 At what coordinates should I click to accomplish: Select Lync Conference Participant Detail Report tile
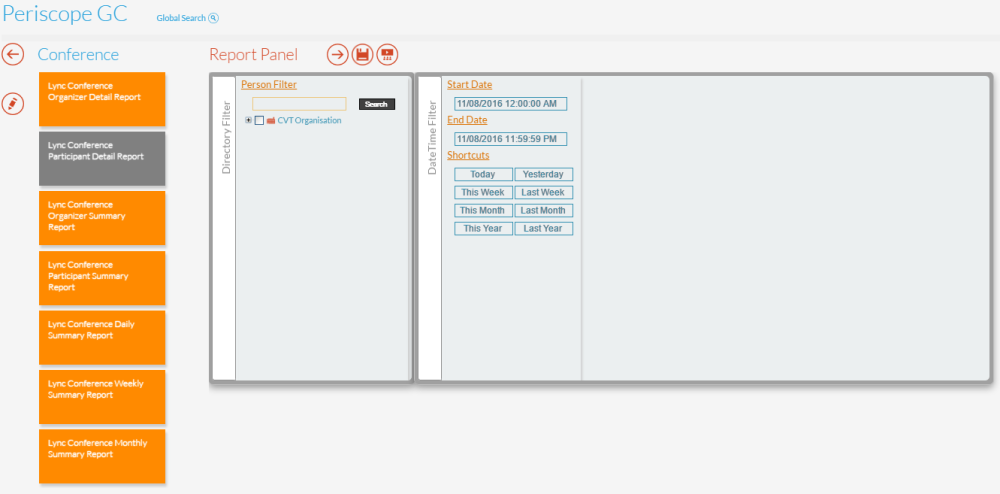pos(102,159)
